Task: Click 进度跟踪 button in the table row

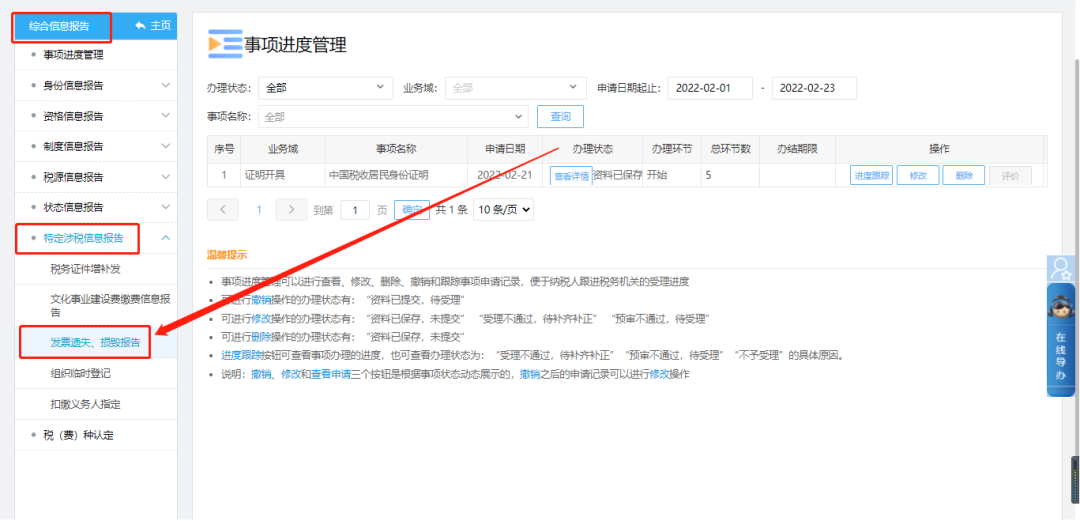Action: [871, 175]
